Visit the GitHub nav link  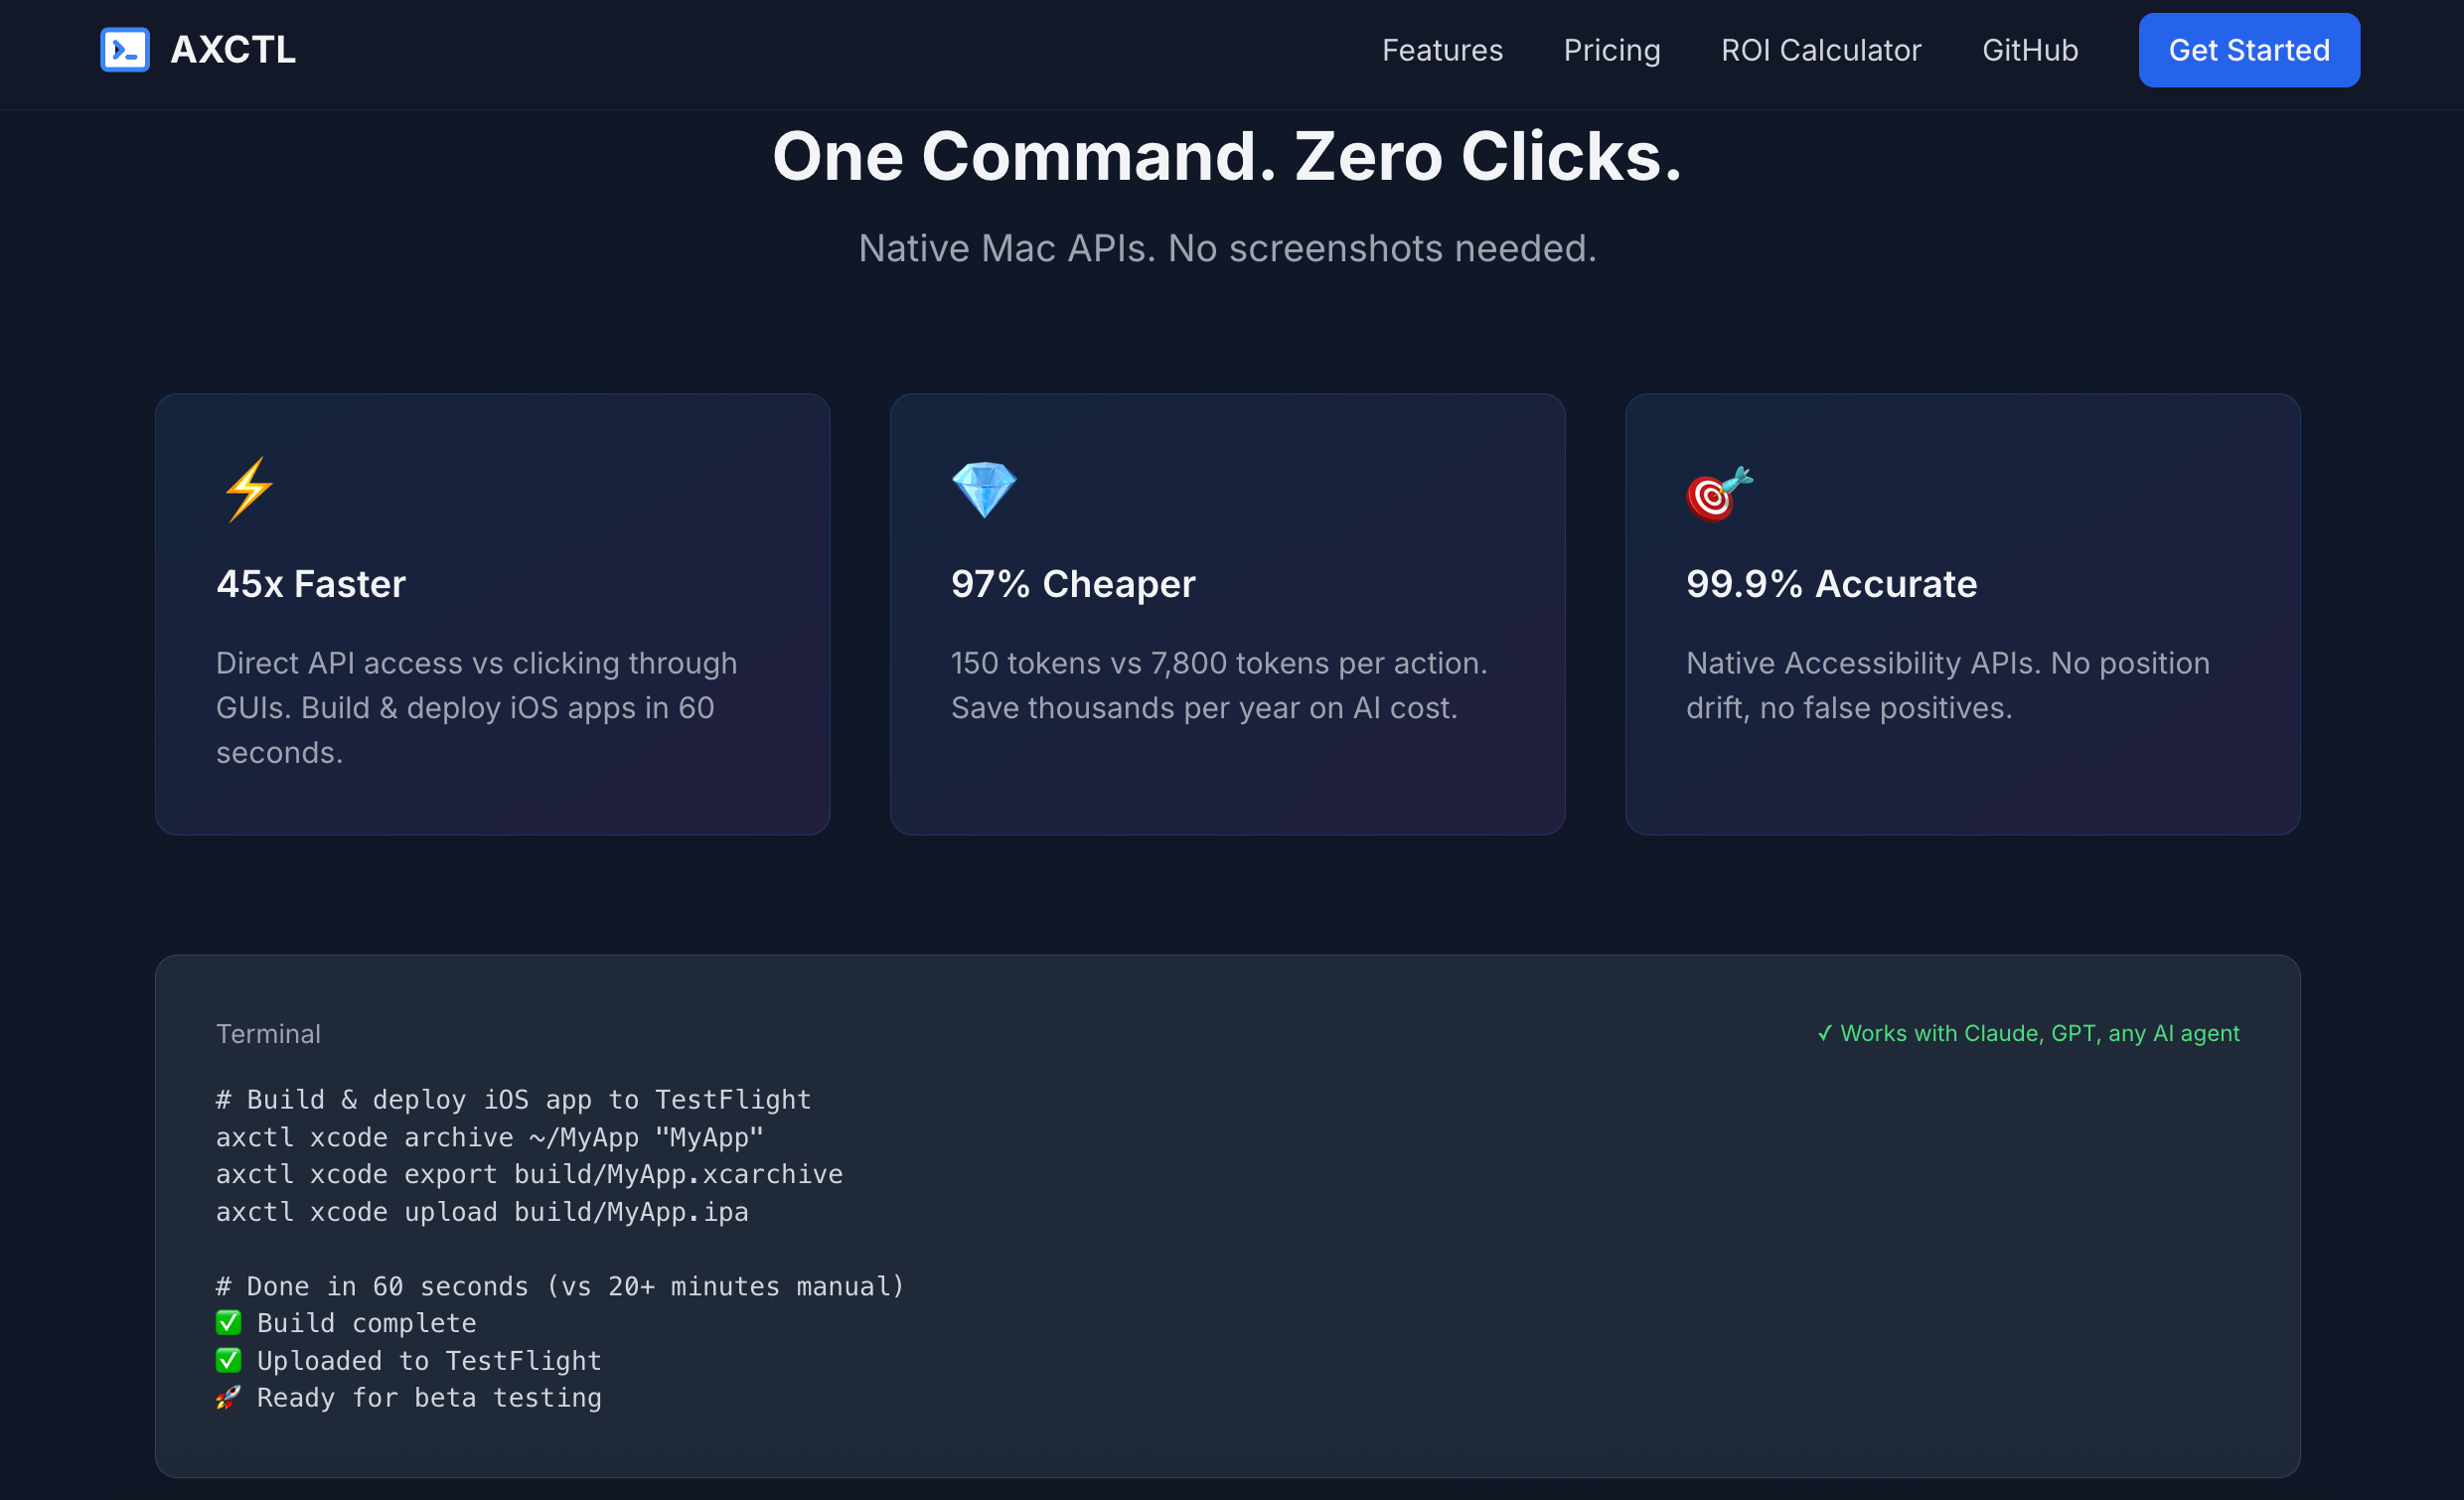point(2030,50)
